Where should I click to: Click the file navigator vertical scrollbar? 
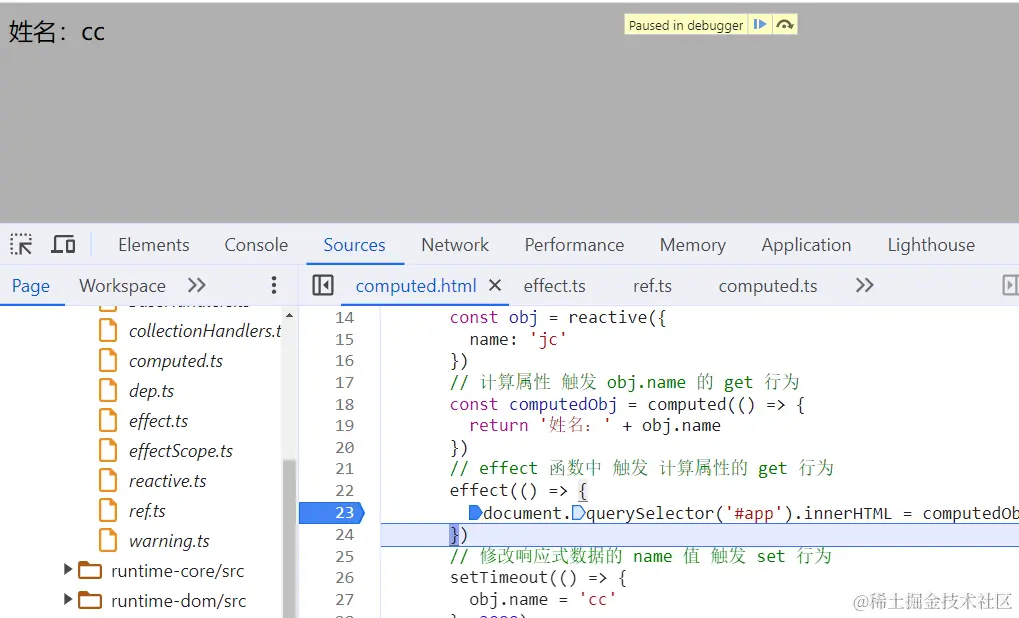289,538
